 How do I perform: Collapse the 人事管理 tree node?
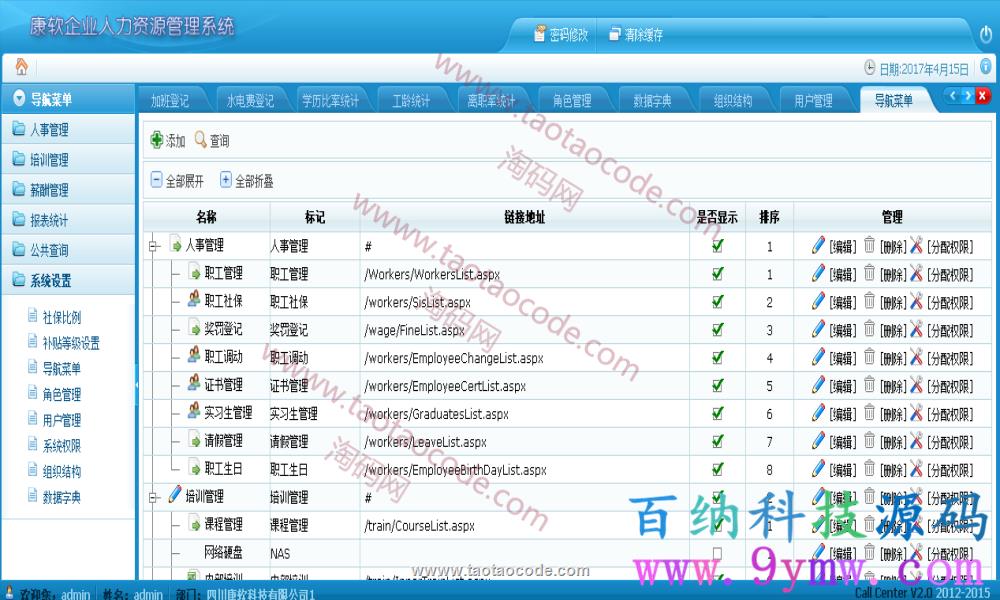(154, 246)
